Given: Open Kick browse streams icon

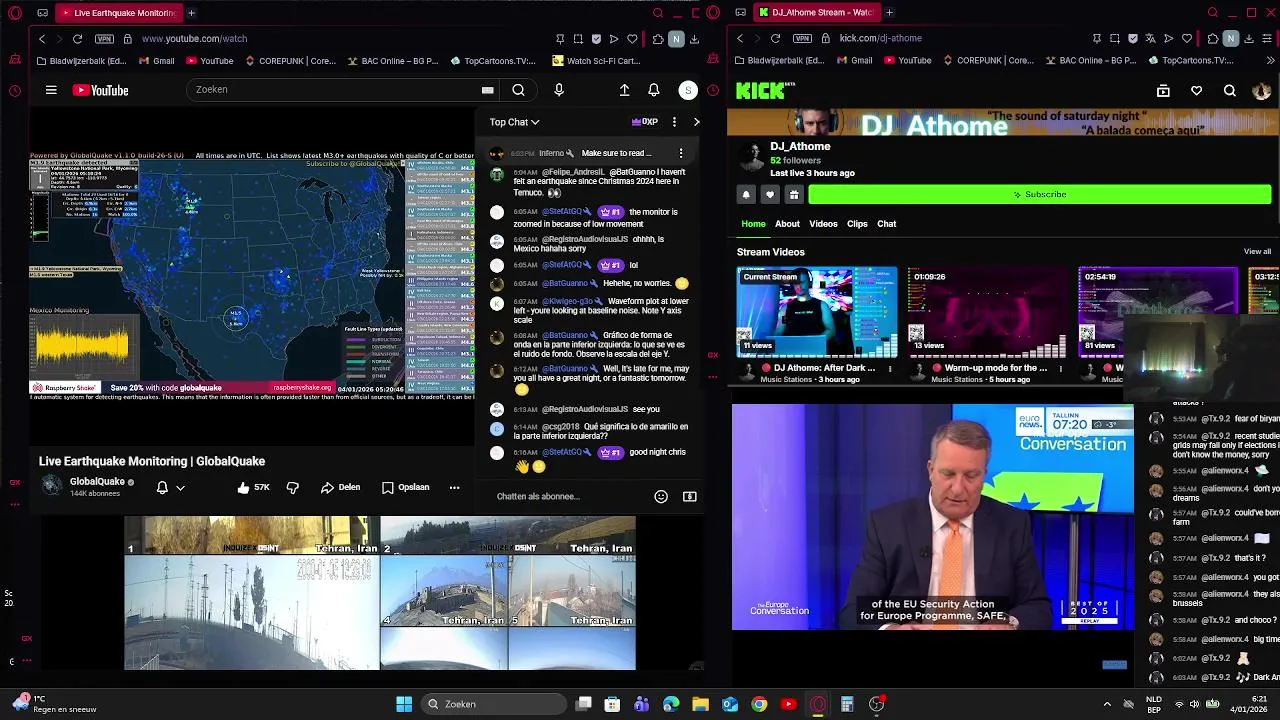Looking at the screenshot, I should click(1163, 91).
